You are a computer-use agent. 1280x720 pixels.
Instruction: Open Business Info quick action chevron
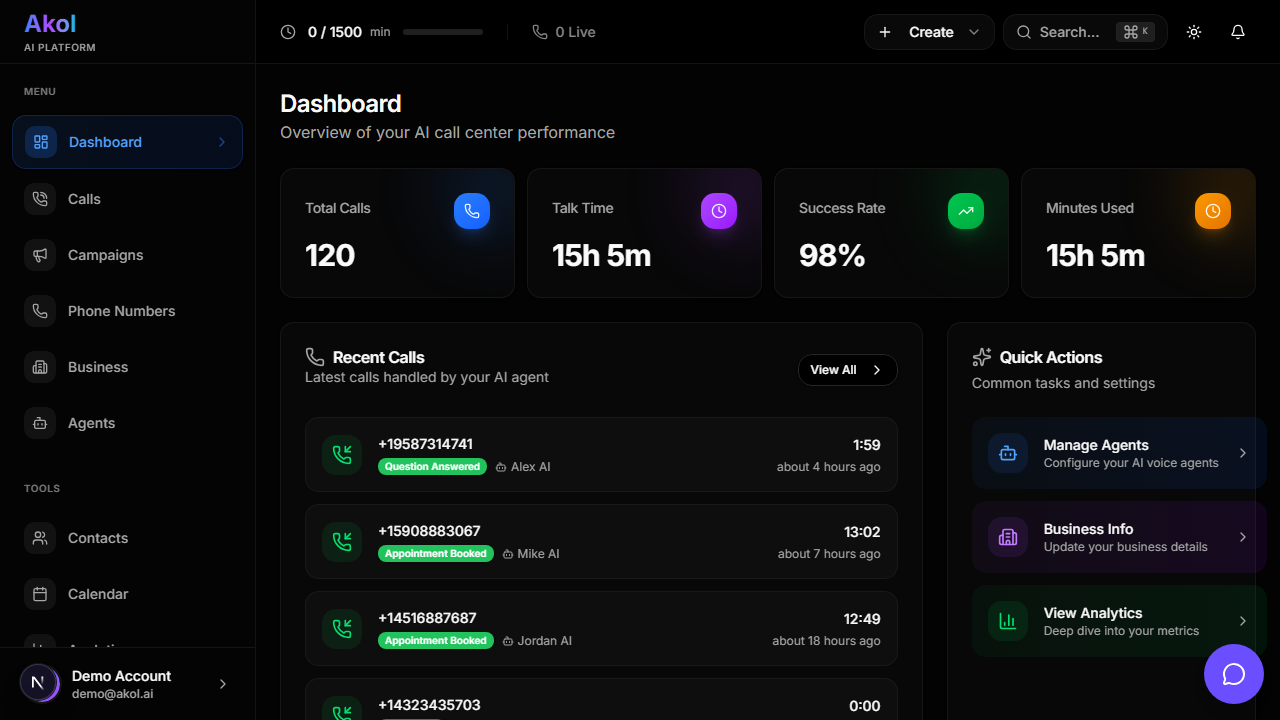coord(1243,537)
